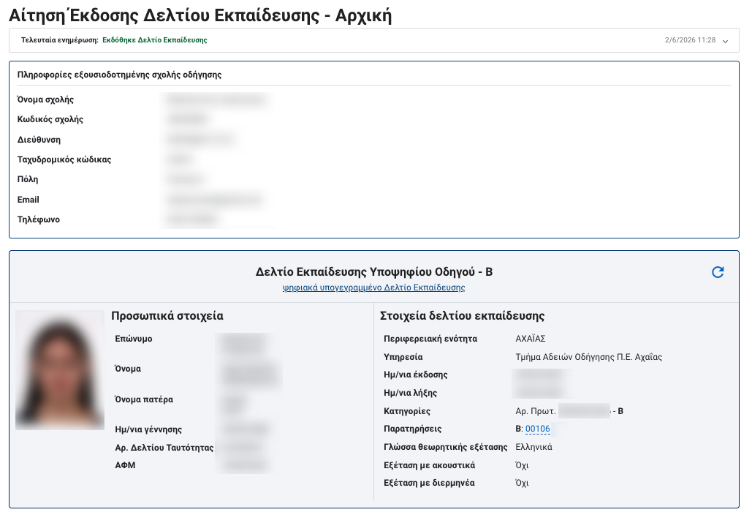Click the language value Ελληνικά
The height and width of the screenshot is (515, 753).
pos(534,447)
